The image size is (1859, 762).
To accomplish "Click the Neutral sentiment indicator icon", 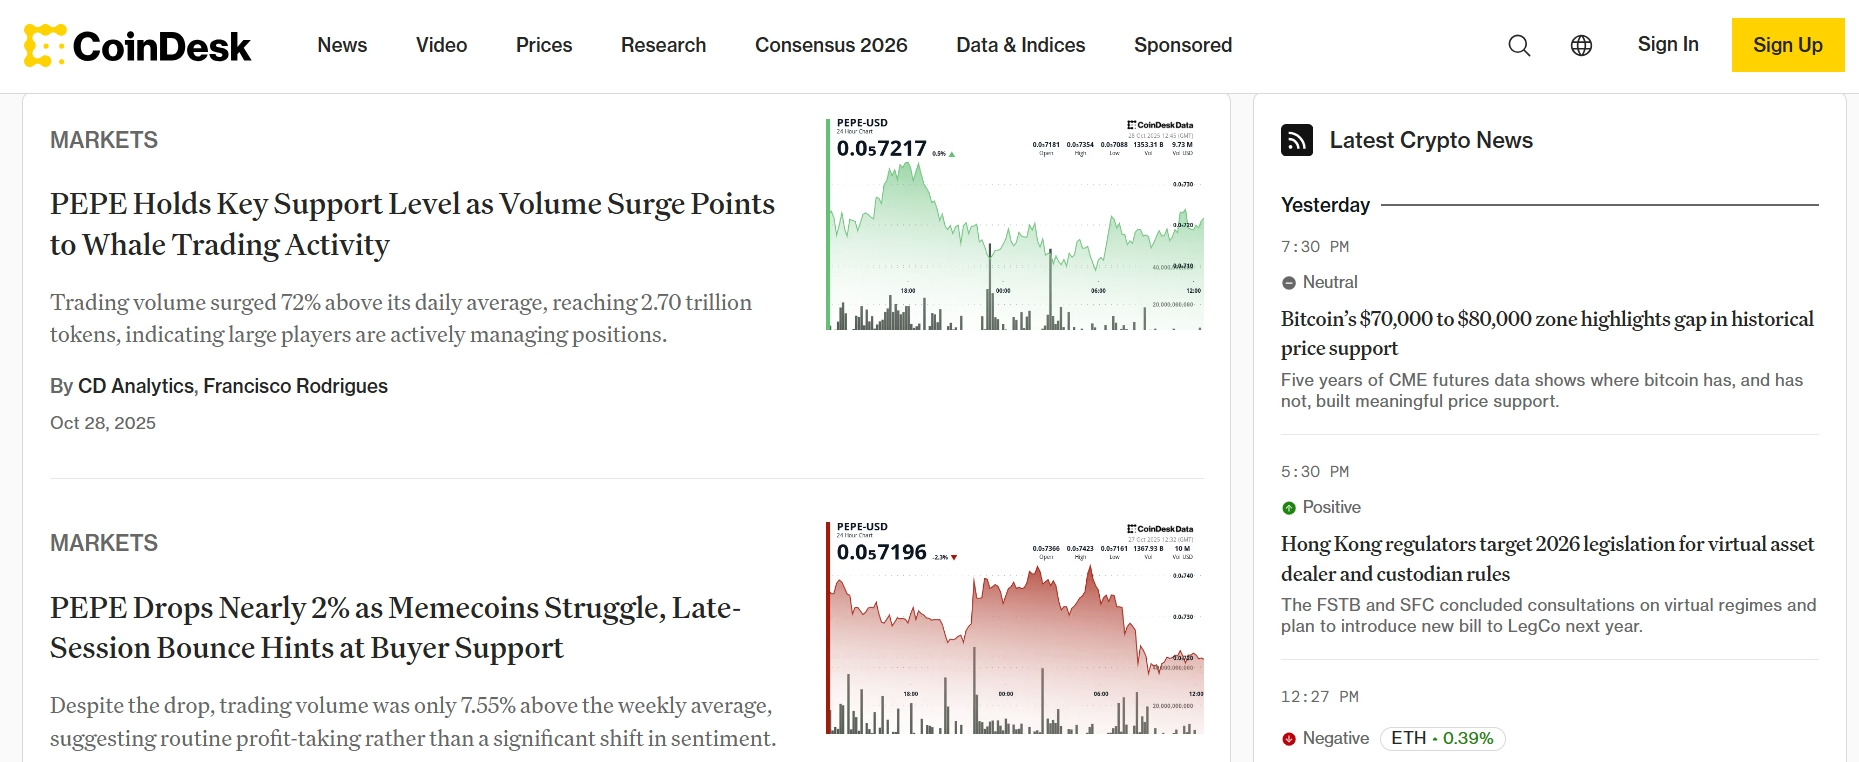I will (x=1289, y=283).
